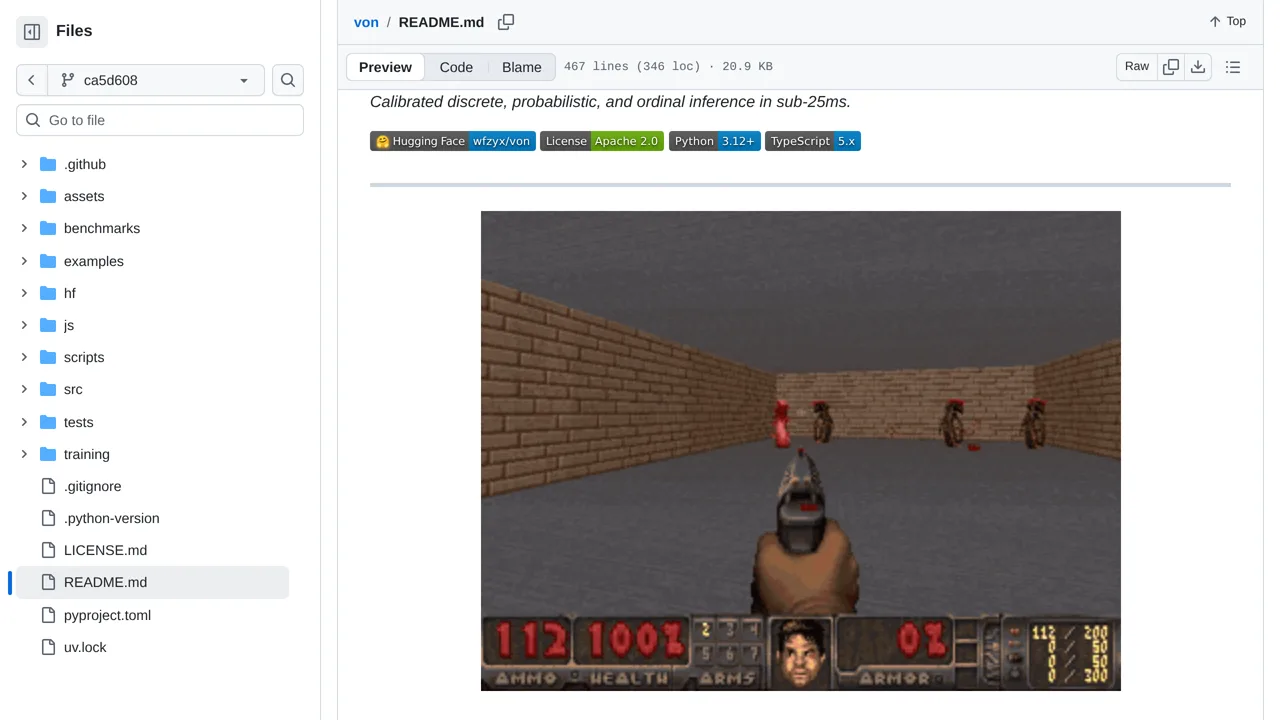The height and width of the screenshot is (720, 1280).
Task: Open the ca5d608 branch dropdown
Action: 155,80
